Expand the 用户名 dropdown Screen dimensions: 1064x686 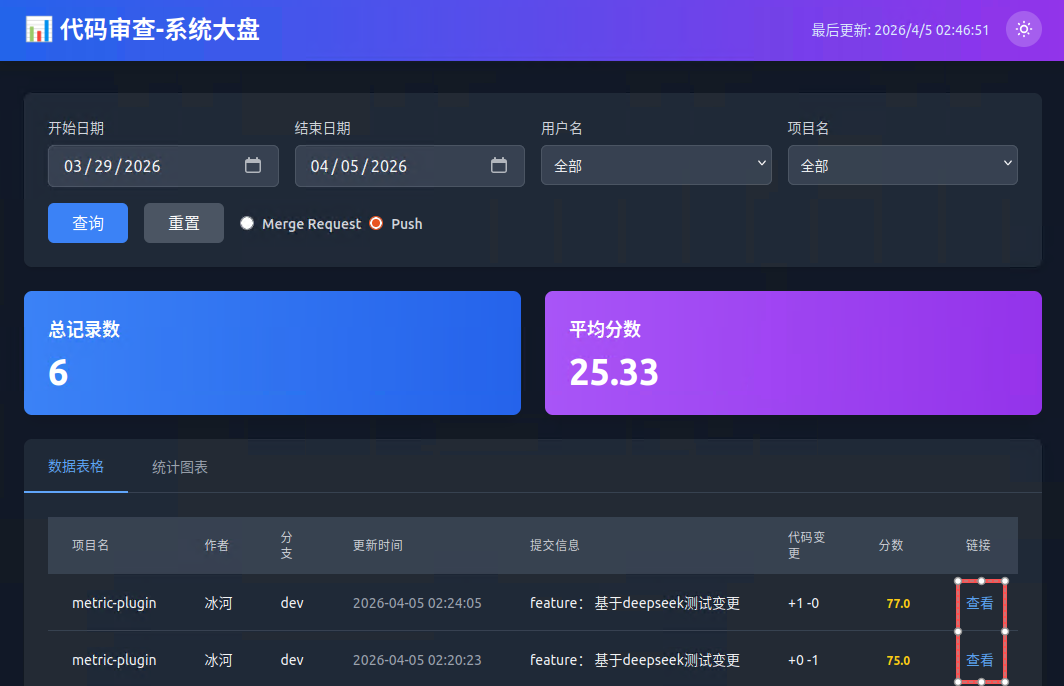click(x=656, y=165)
